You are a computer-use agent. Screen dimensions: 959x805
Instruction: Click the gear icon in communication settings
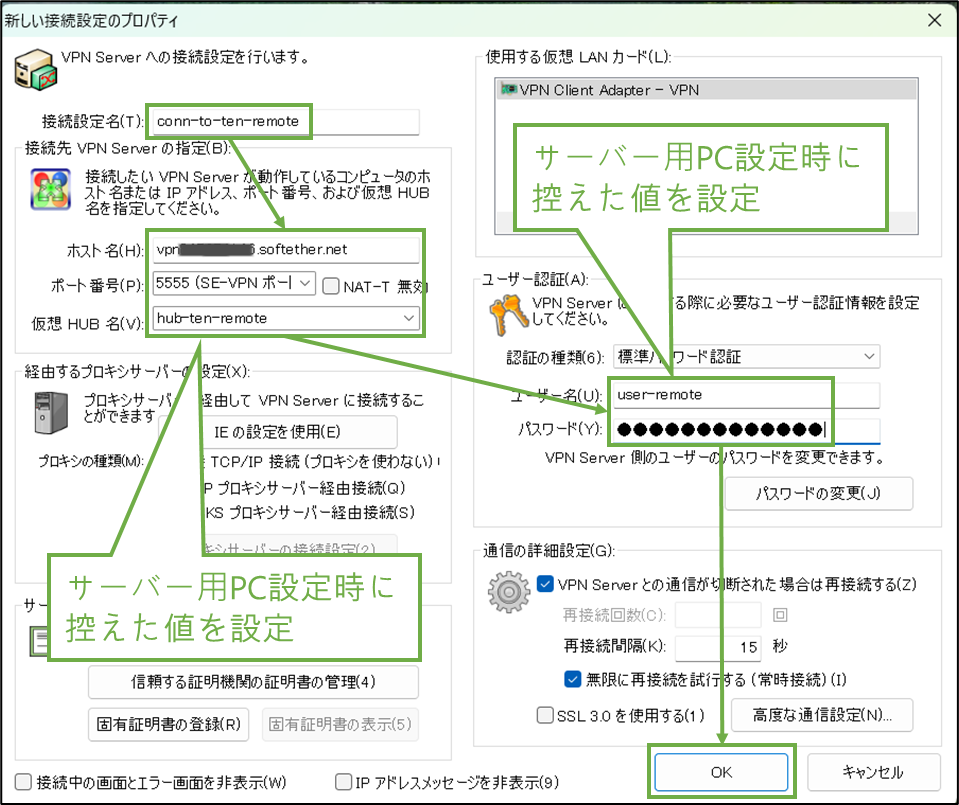pyautogui.click(x=509, y=592)
